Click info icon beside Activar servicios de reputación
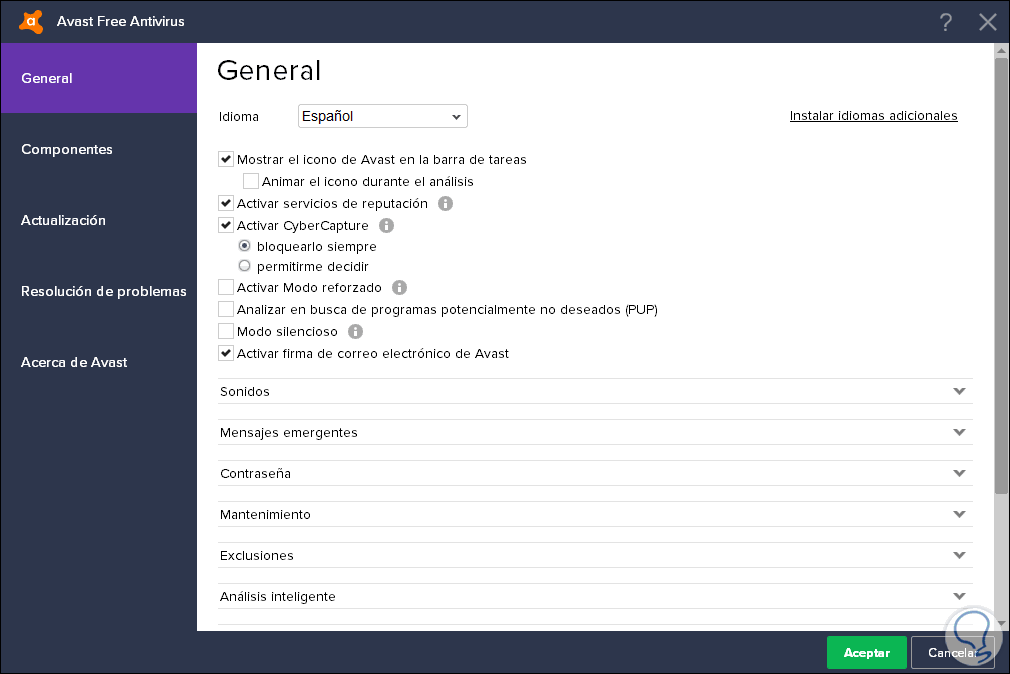The height and width of the screenshot is (674, 1010). click(446, 204)
